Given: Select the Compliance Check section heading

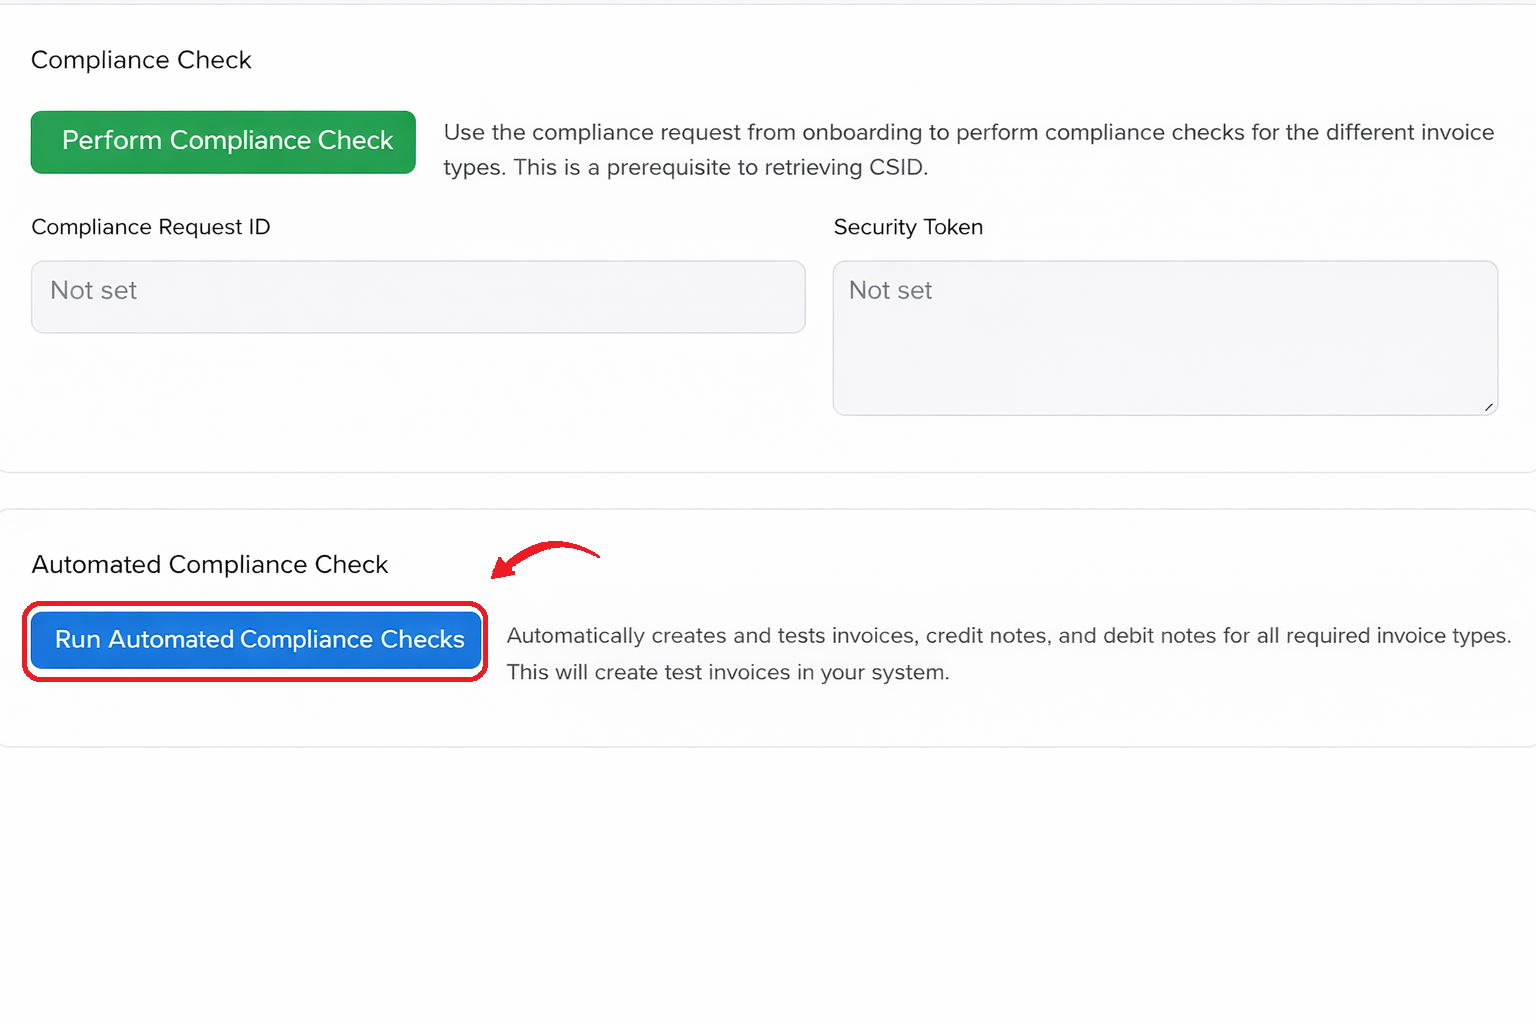Looking at the screenshot, I should click(141, 60).
